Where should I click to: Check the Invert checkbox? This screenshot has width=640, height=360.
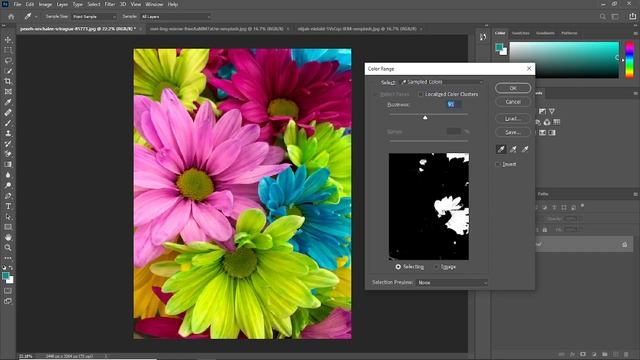point(498,164)
